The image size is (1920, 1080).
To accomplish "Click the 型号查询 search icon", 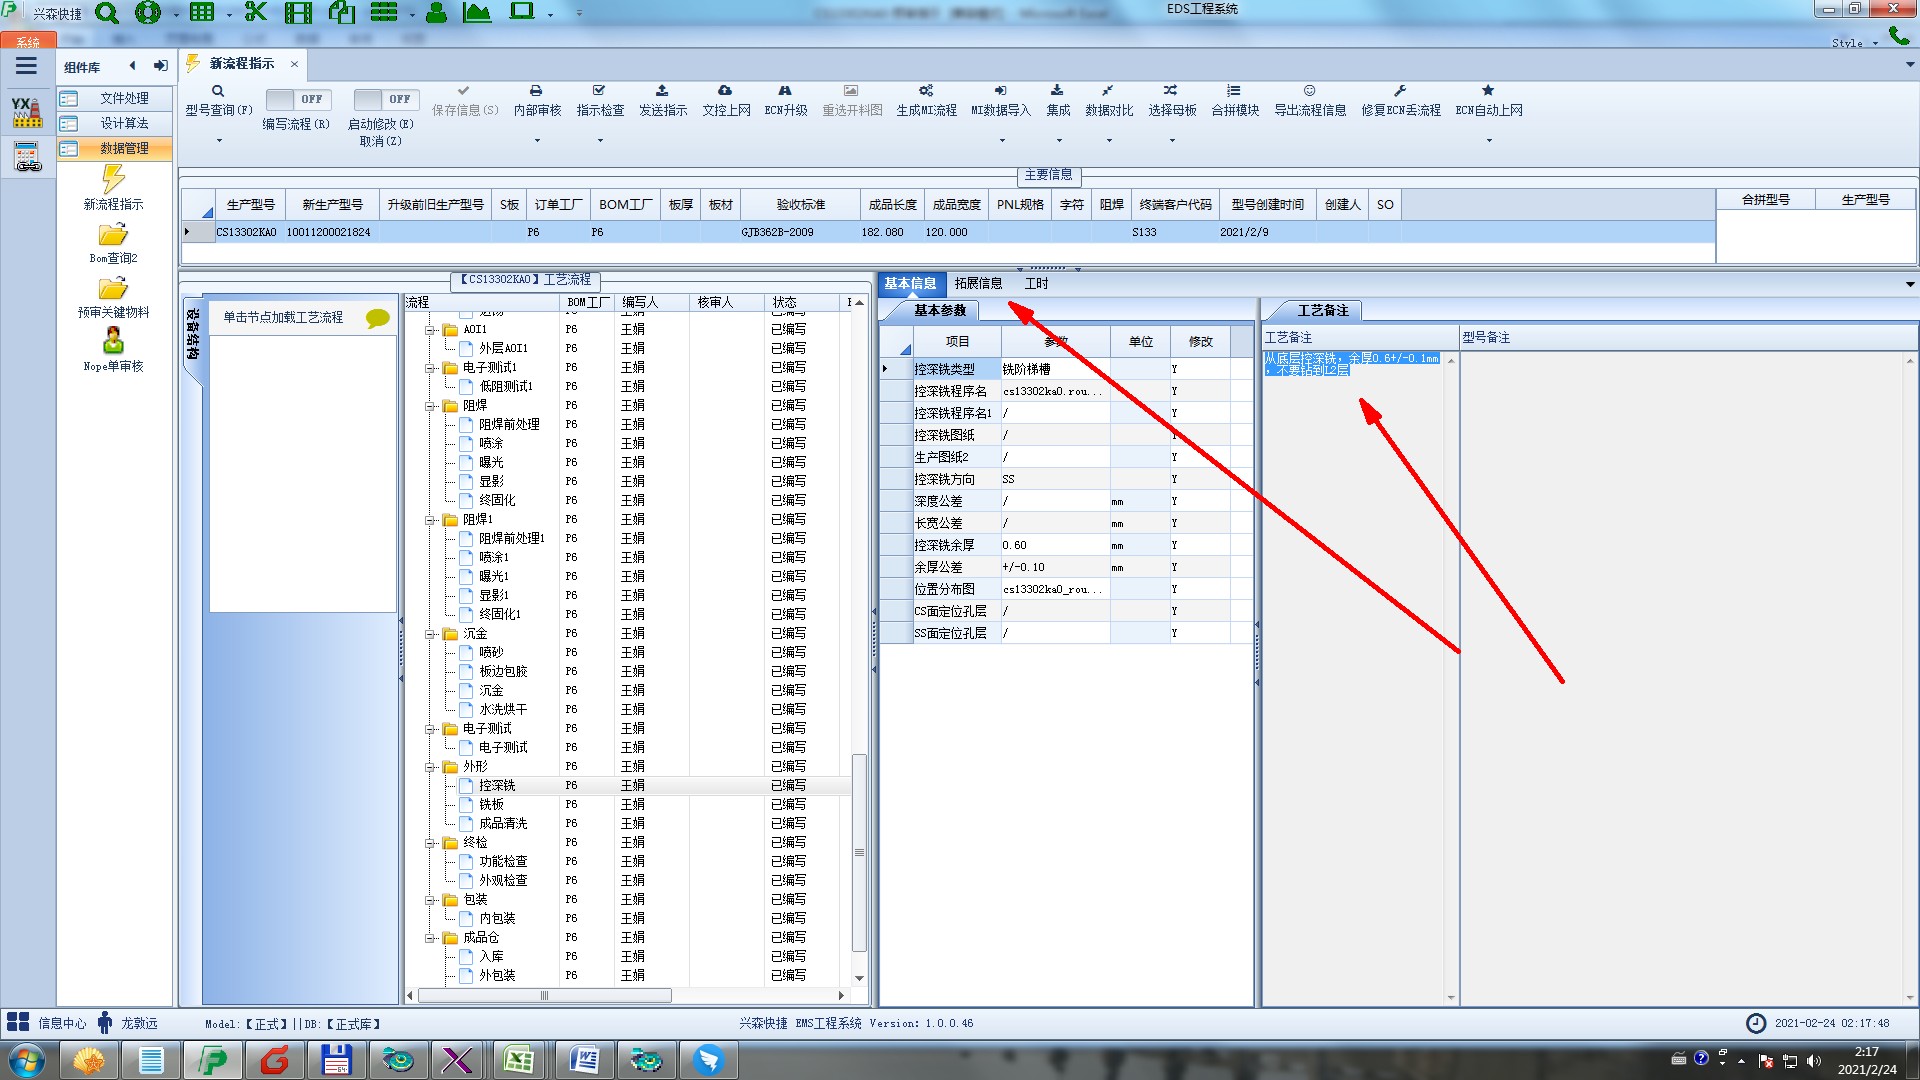I will point(217,91).
